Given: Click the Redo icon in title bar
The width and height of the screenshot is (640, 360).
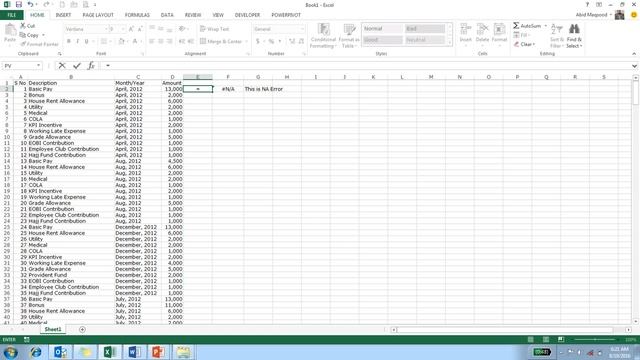Looking at the screenshot, I should click(46, 4).
